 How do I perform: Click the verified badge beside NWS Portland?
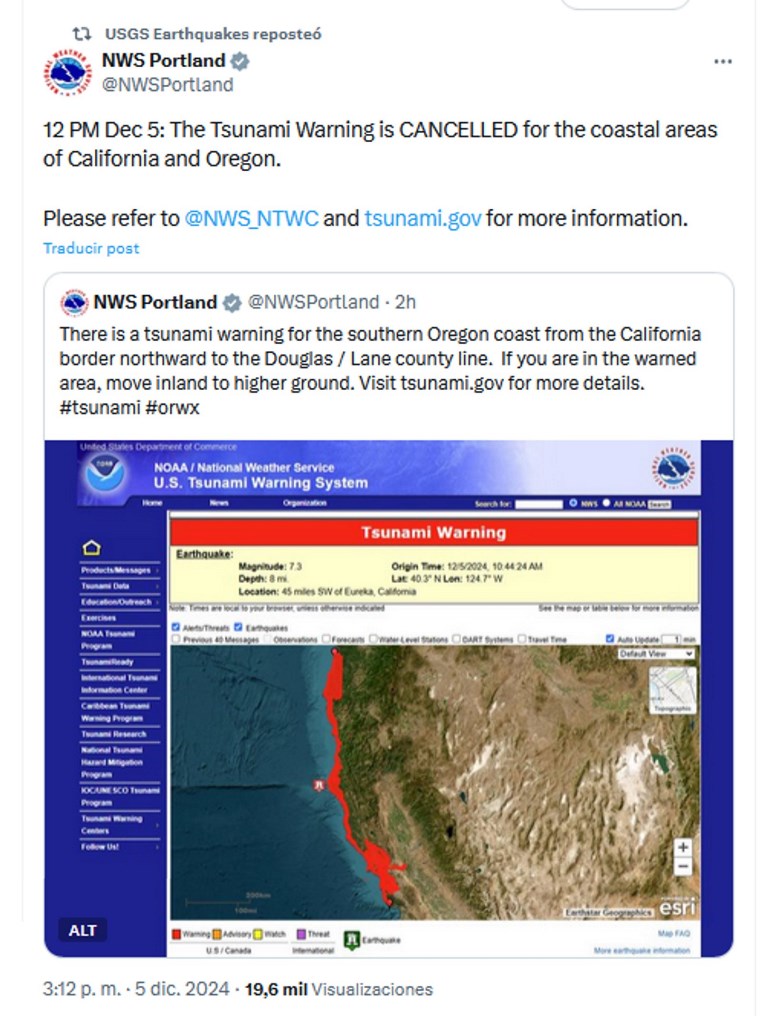240,61
